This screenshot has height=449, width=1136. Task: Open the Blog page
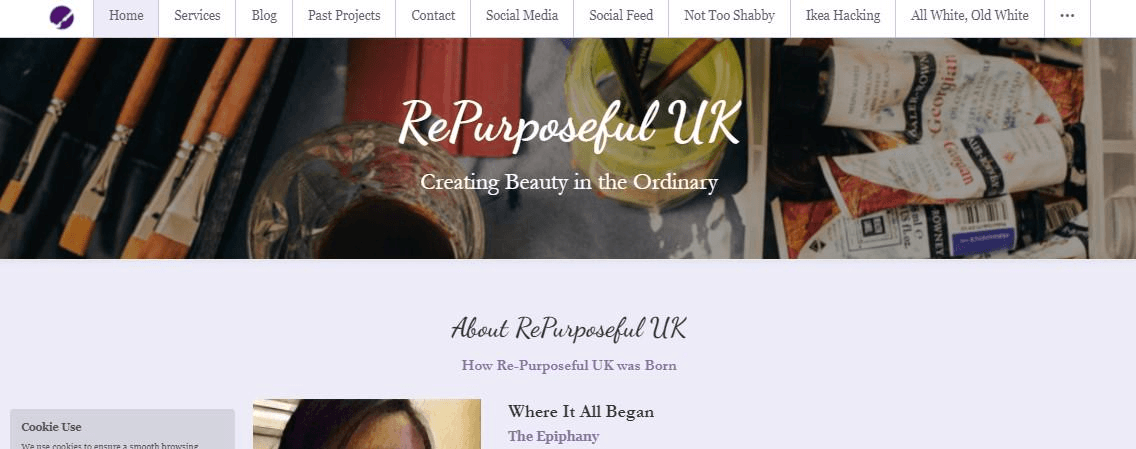point(264,15)
